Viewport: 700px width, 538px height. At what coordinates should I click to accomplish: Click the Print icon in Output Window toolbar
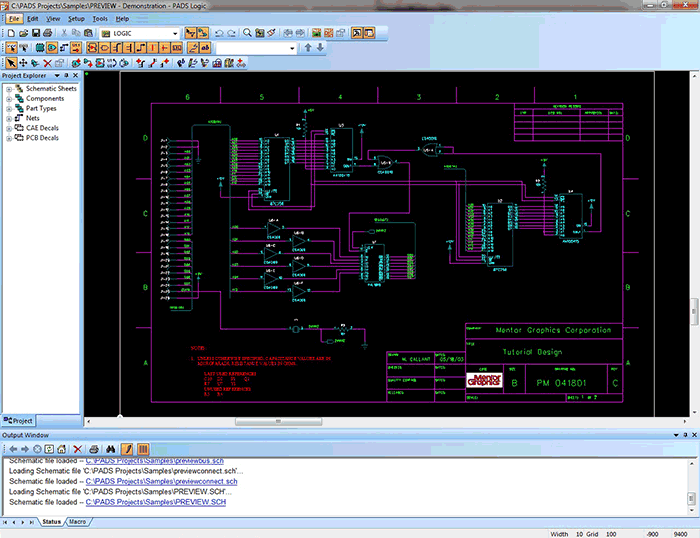(x=94, y=449)
